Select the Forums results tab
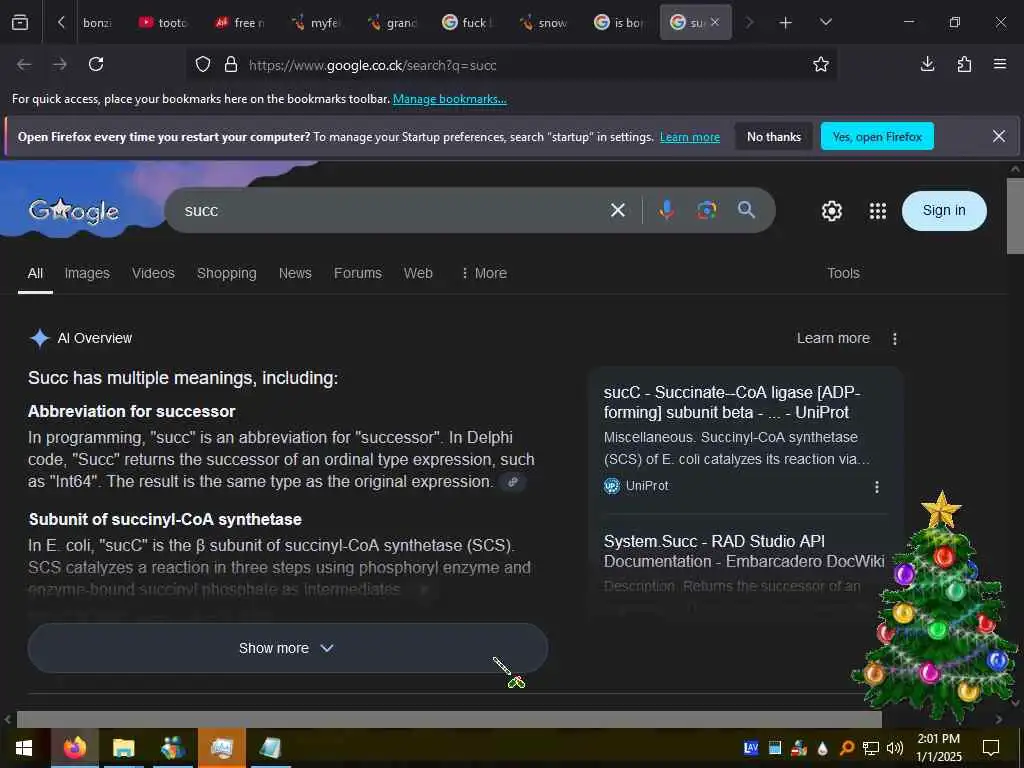Screen dimensions: 1024x768 click(357, 273)
